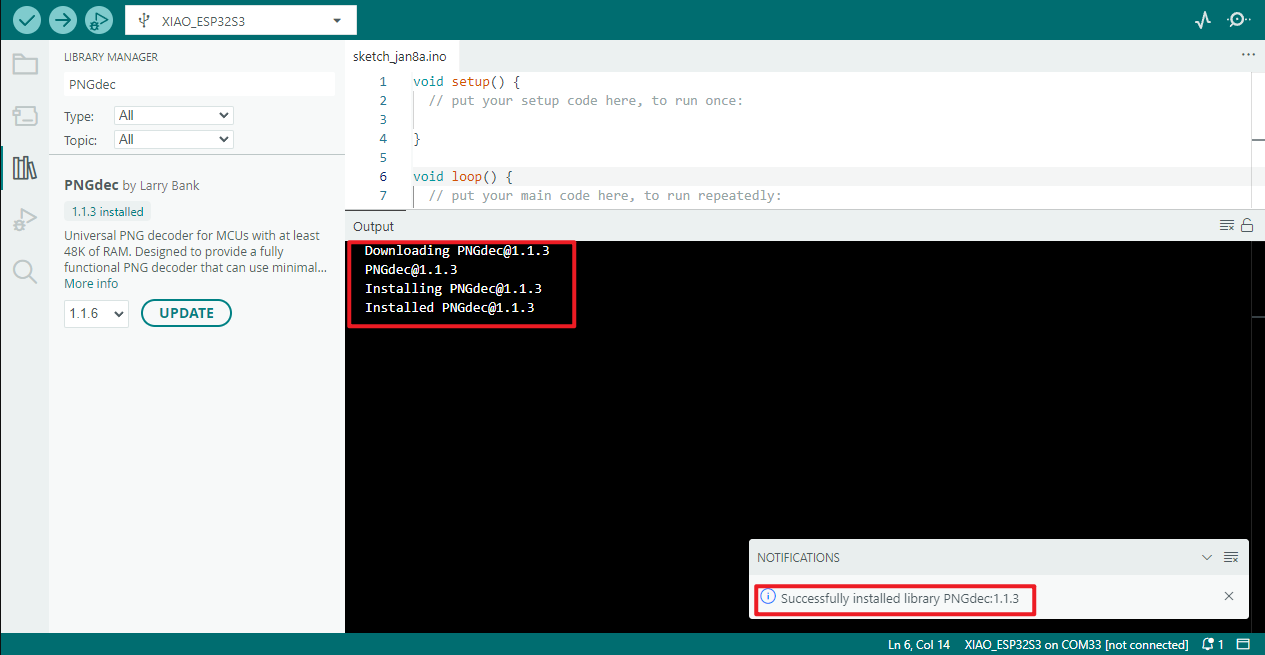Select the PNGdec version 1.1.6 dropdown
This screenshot has width=1265, height=655.
point(96,314)
